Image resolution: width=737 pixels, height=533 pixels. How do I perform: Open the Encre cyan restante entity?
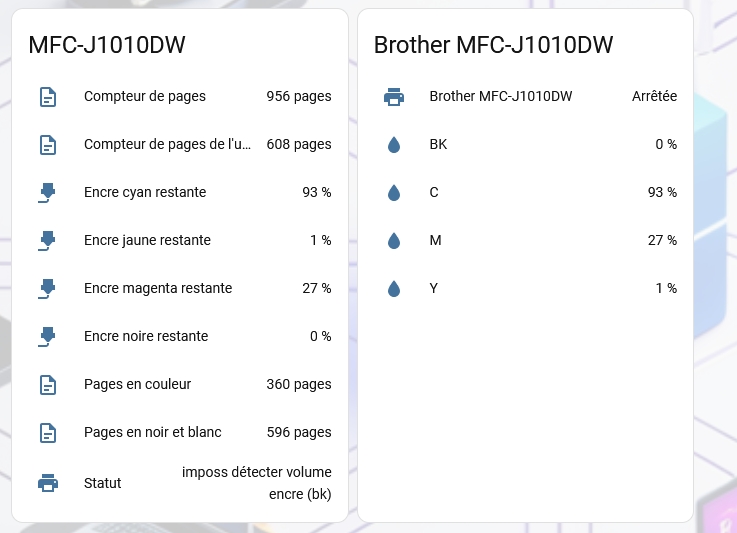(x=145, y=192)
